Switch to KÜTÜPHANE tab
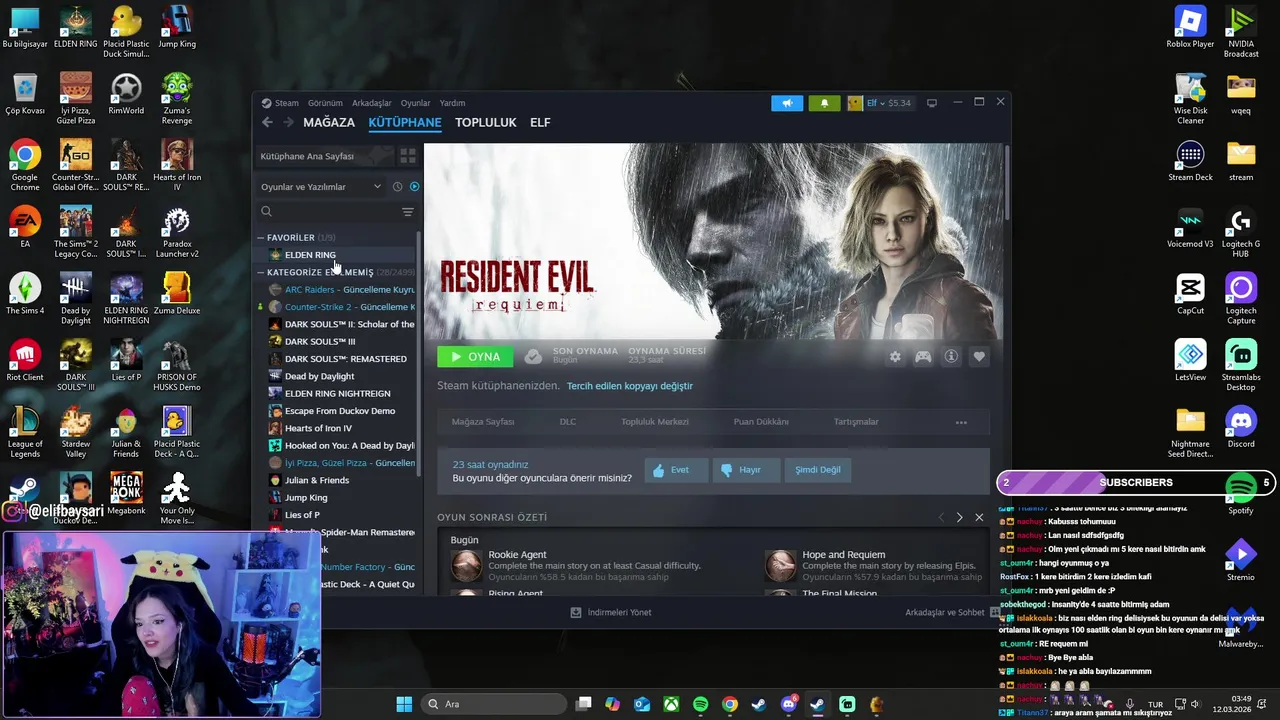The image size is (1280, 720). [405, 122]
